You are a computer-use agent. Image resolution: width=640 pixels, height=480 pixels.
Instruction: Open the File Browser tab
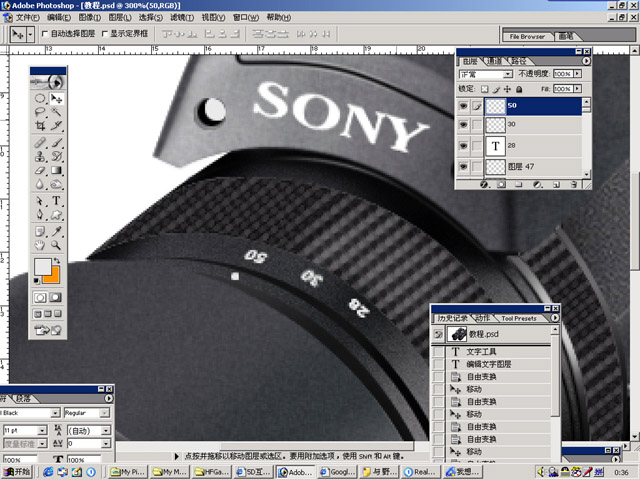point(527,36)
